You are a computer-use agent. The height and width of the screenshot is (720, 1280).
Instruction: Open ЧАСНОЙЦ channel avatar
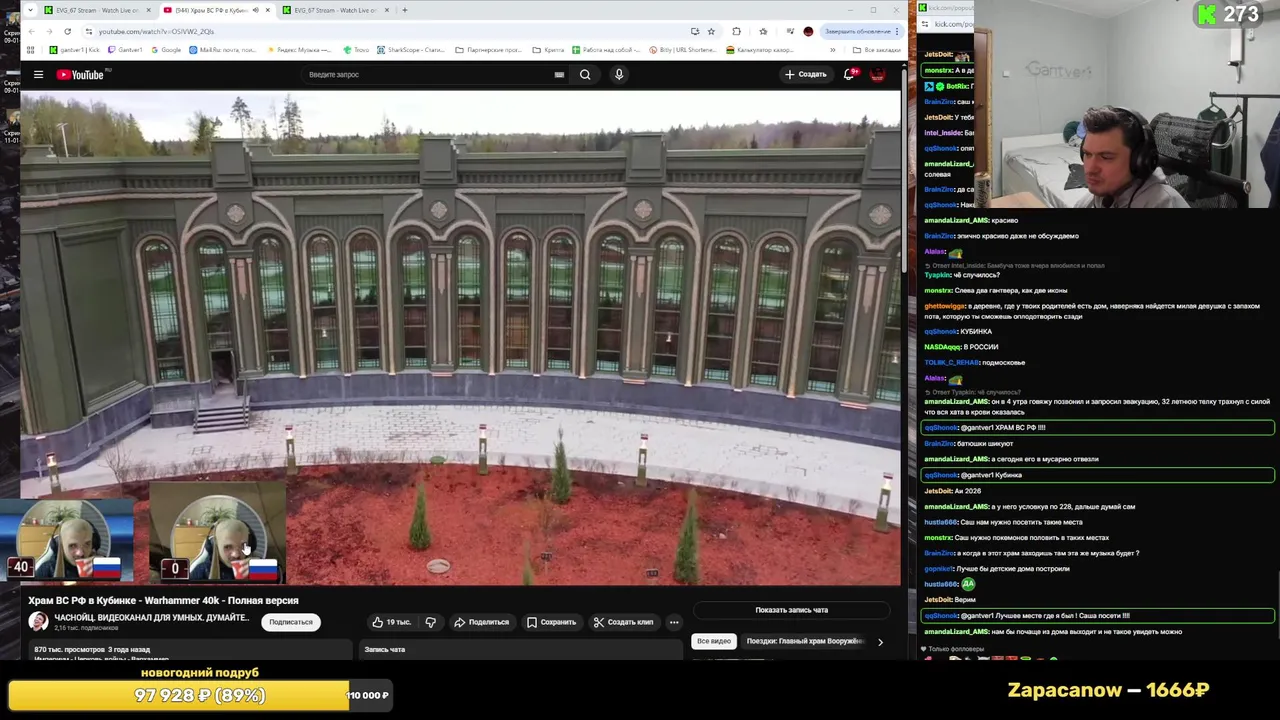pyautogui.click(x=38, y=621)
